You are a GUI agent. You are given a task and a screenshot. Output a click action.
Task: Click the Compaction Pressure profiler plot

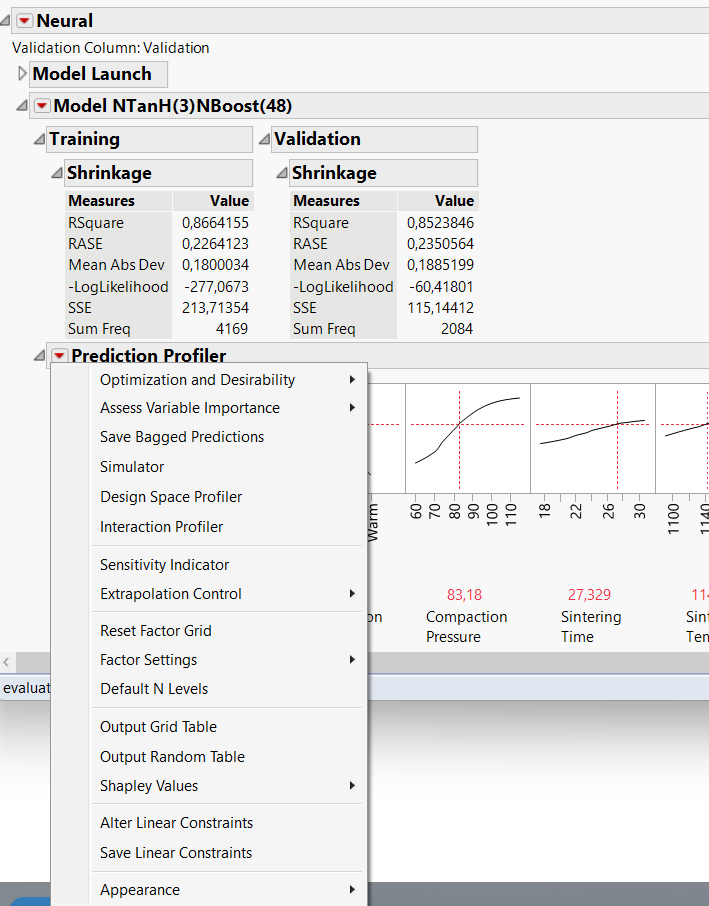[x=468, y=438]
